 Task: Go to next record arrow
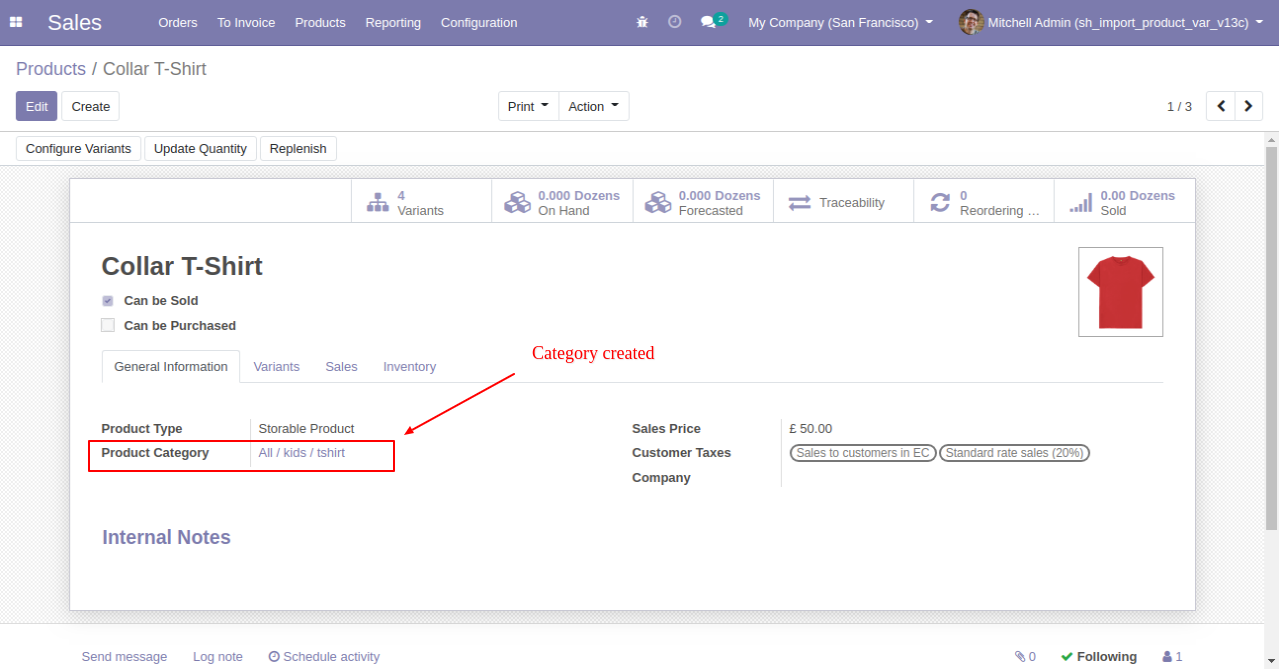pos(1249,106)
